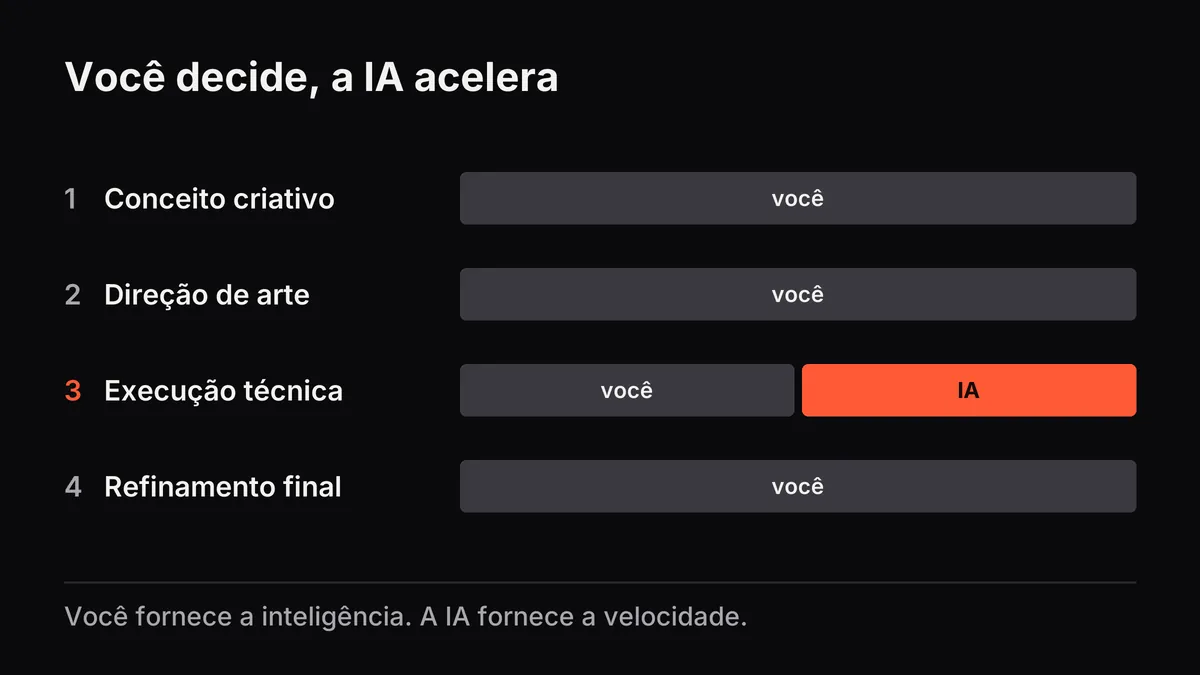Click the 'você' bar beside Conceito criativo

(798, 198)
